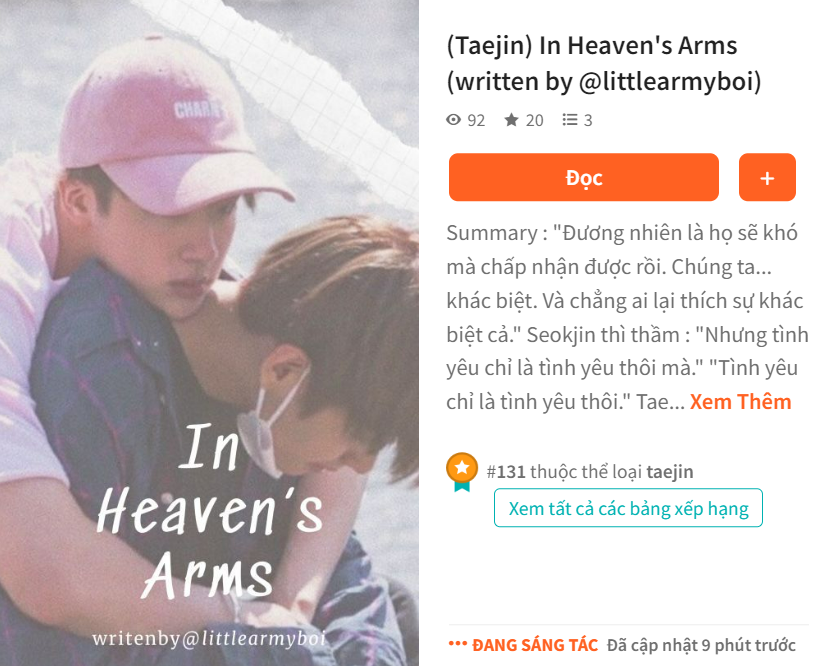Click the 3 parts count number

click(x=588, y=120)
